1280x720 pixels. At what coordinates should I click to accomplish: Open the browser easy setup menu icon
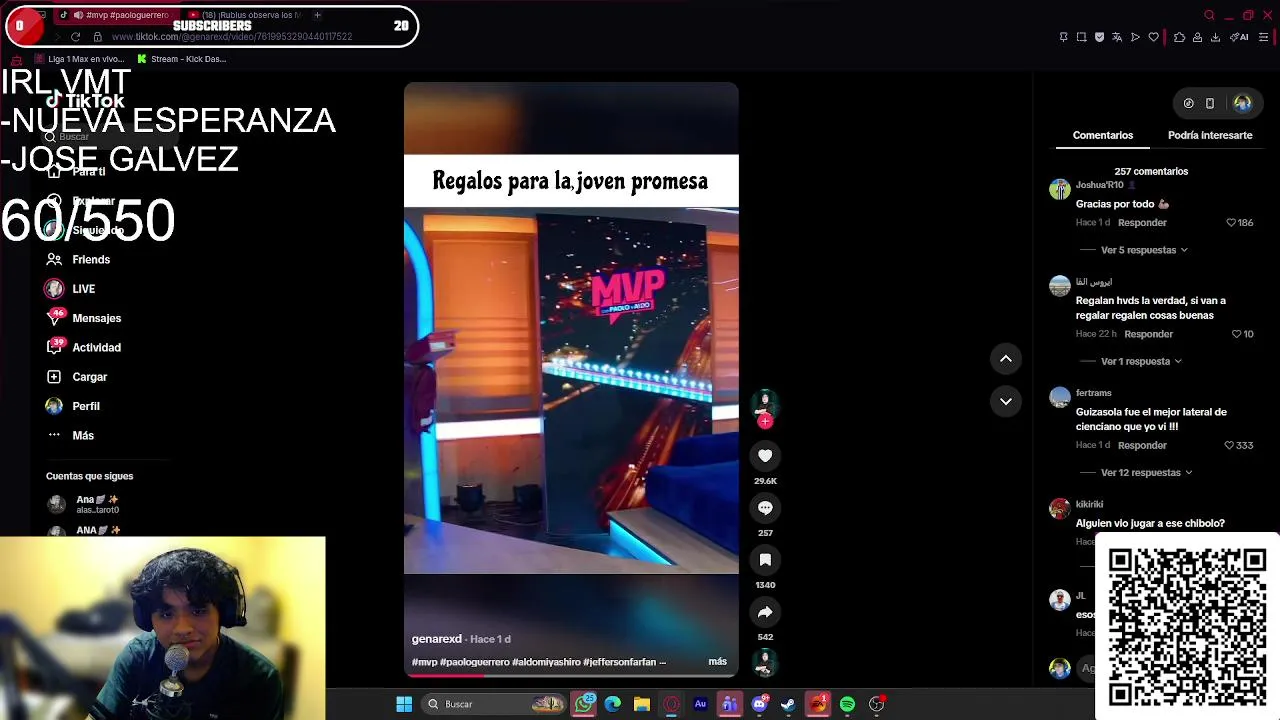pos(1264,37)
